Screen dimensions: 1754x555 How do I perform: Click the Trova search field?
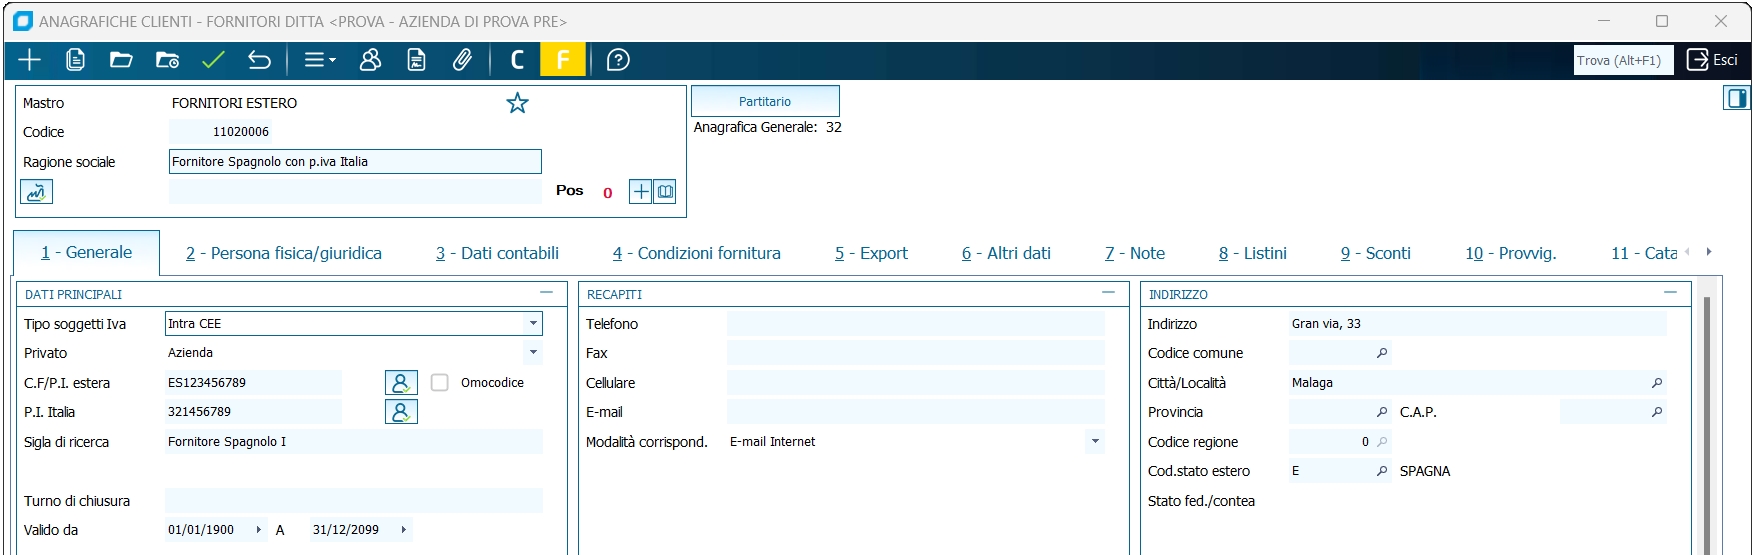[x=1623, y=60]
